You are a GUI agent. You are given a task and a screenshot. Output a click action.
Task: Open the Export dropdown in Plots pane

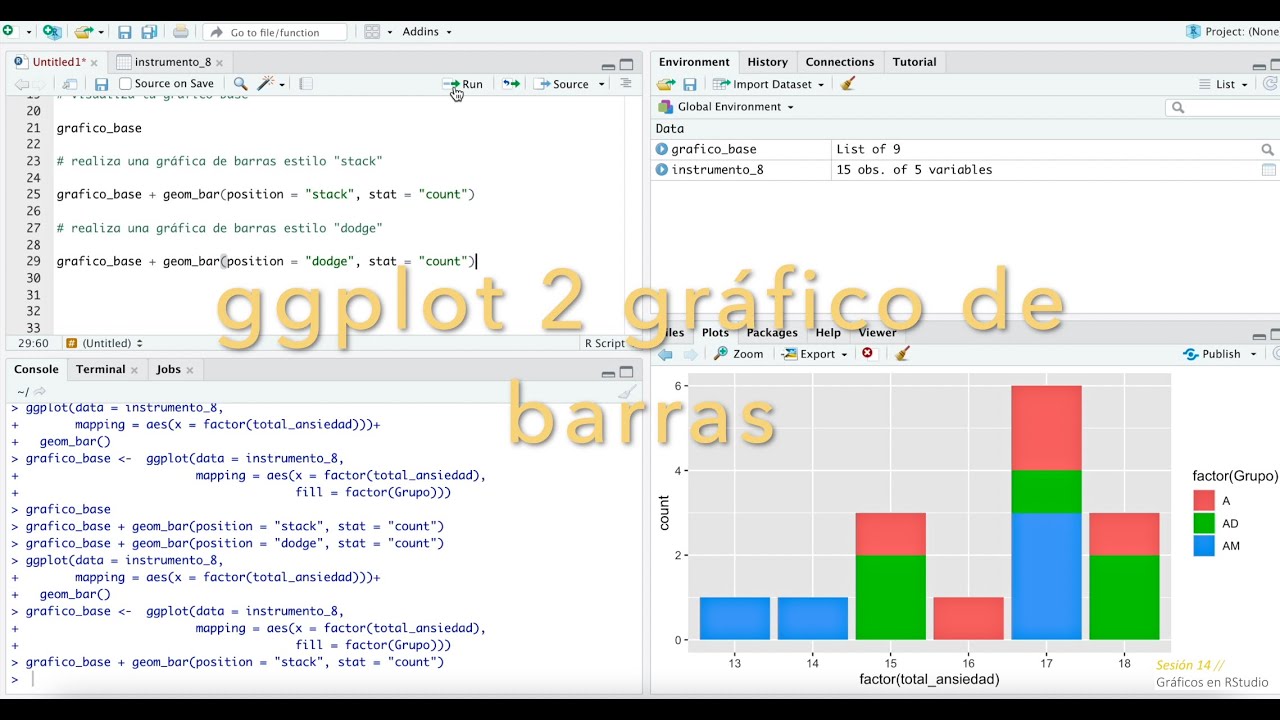tap(815, 354)
